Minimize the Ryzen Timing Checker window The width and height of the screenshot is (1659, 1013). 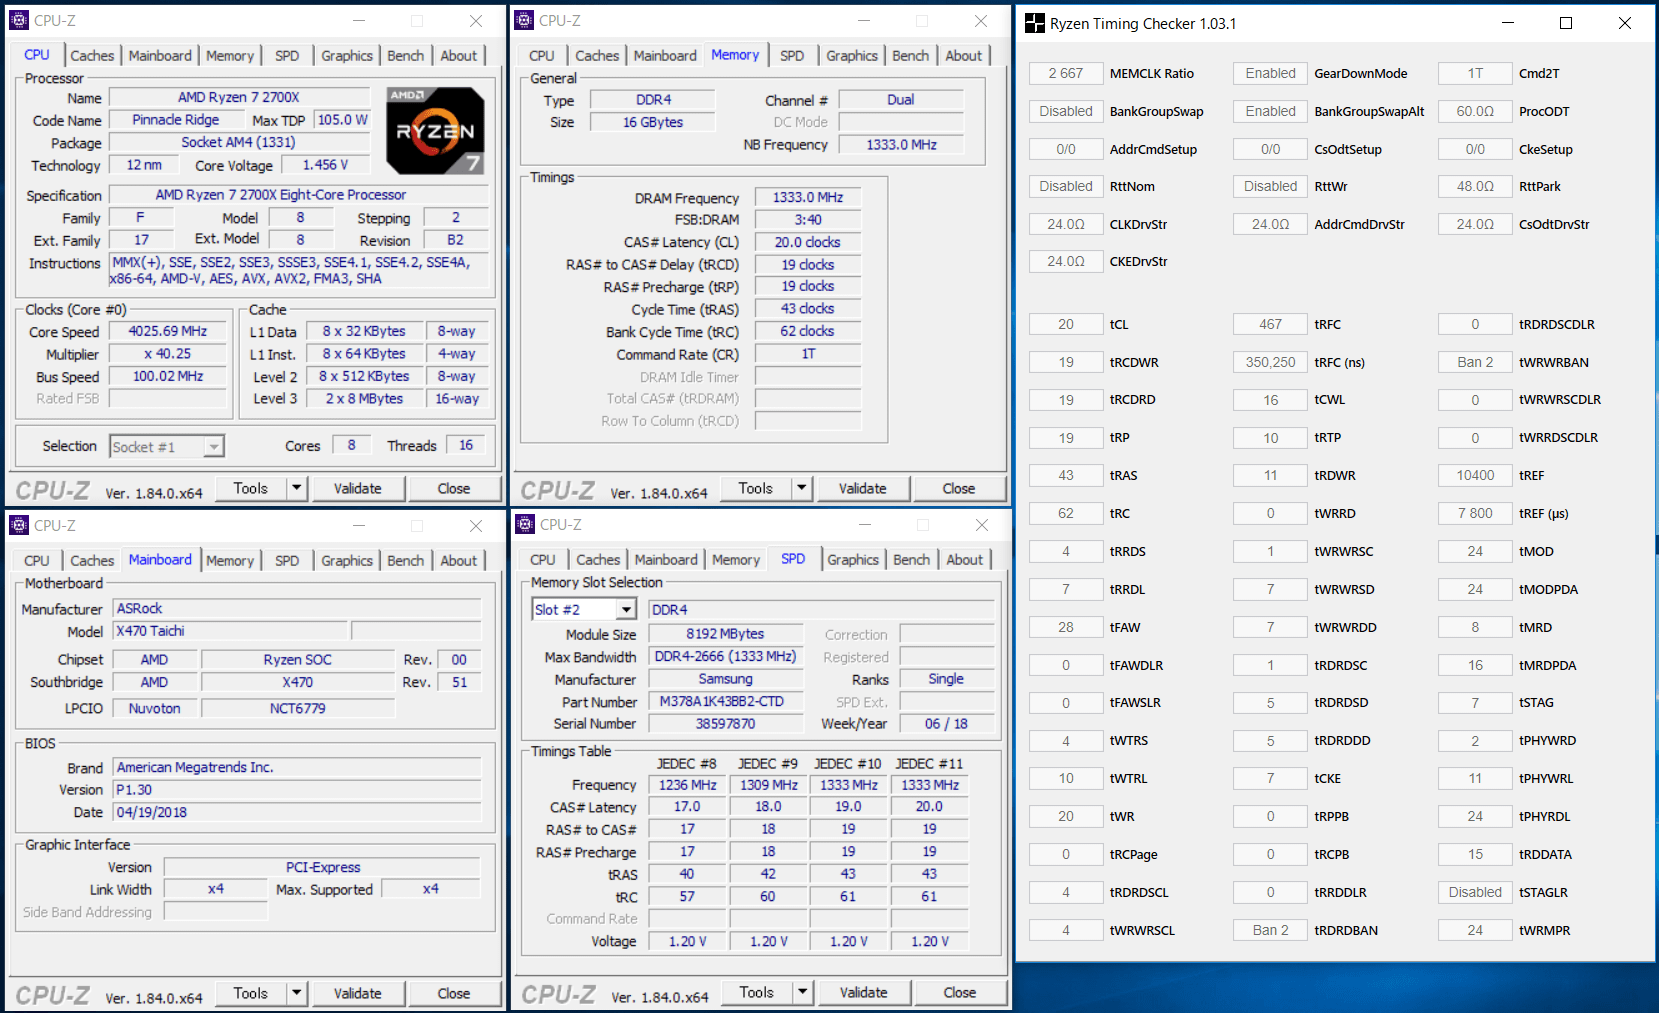coord(1508,23)
